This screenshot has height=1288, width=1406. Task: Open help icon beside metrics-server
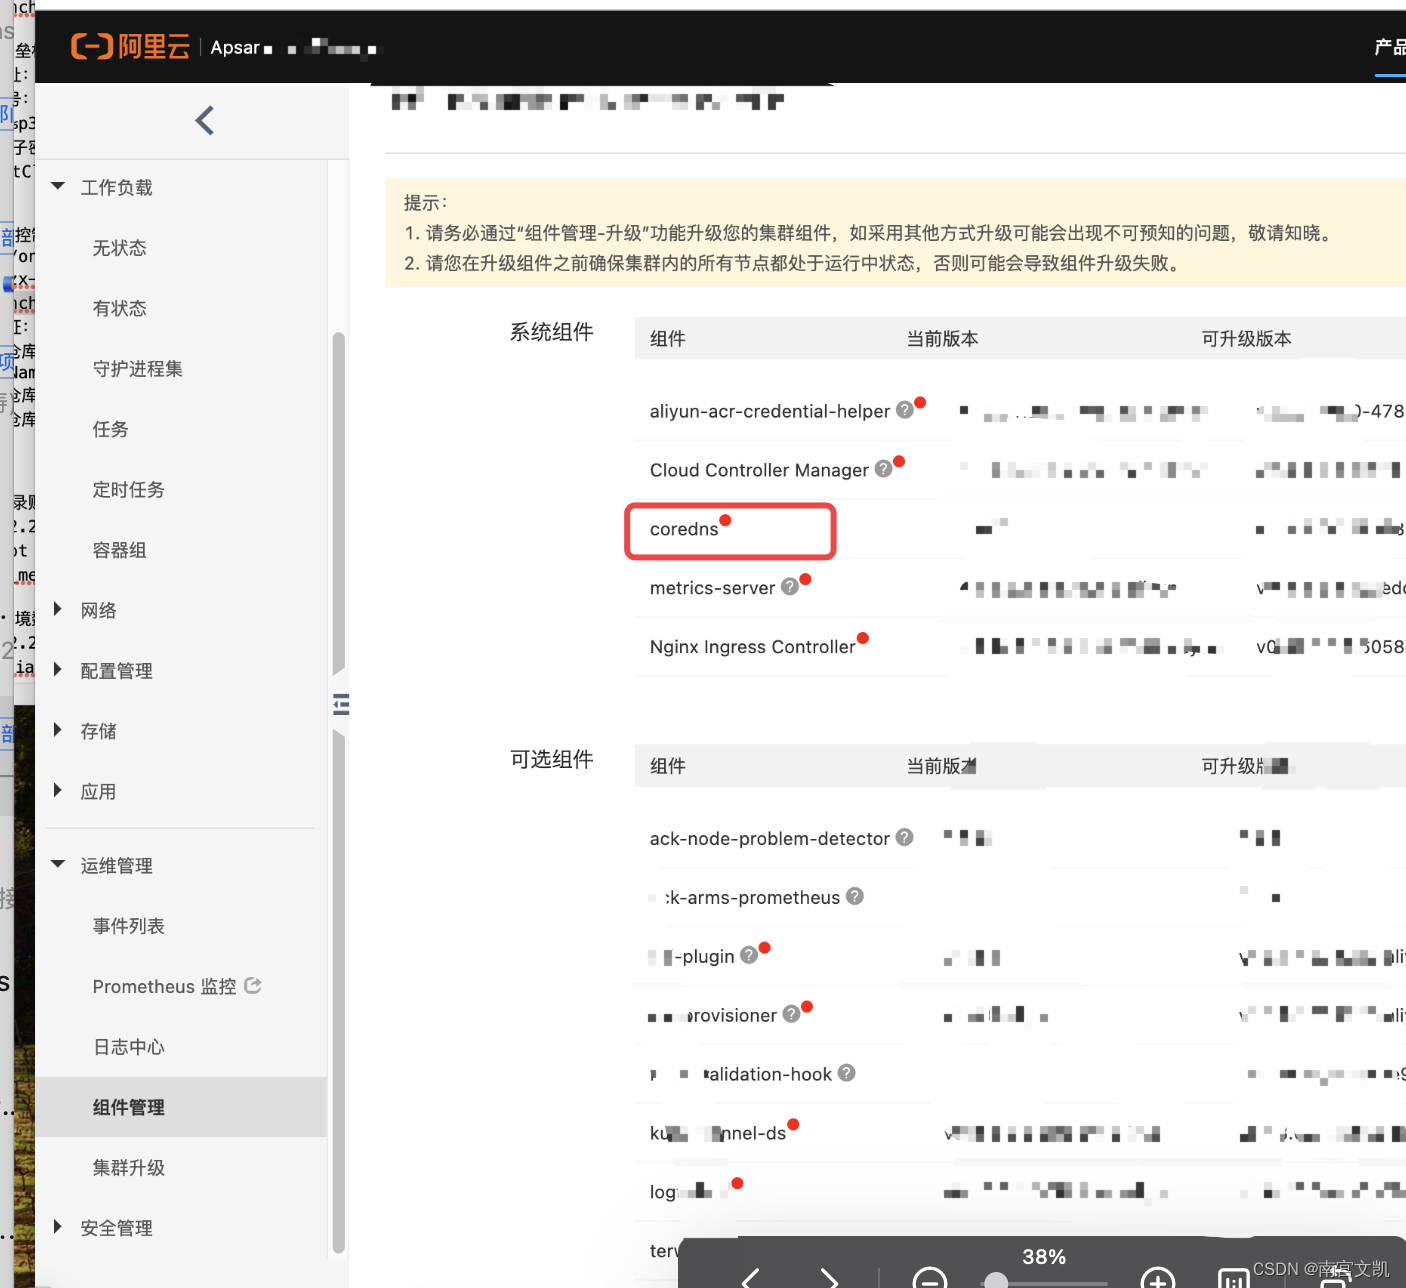click(x=789, y=587)
